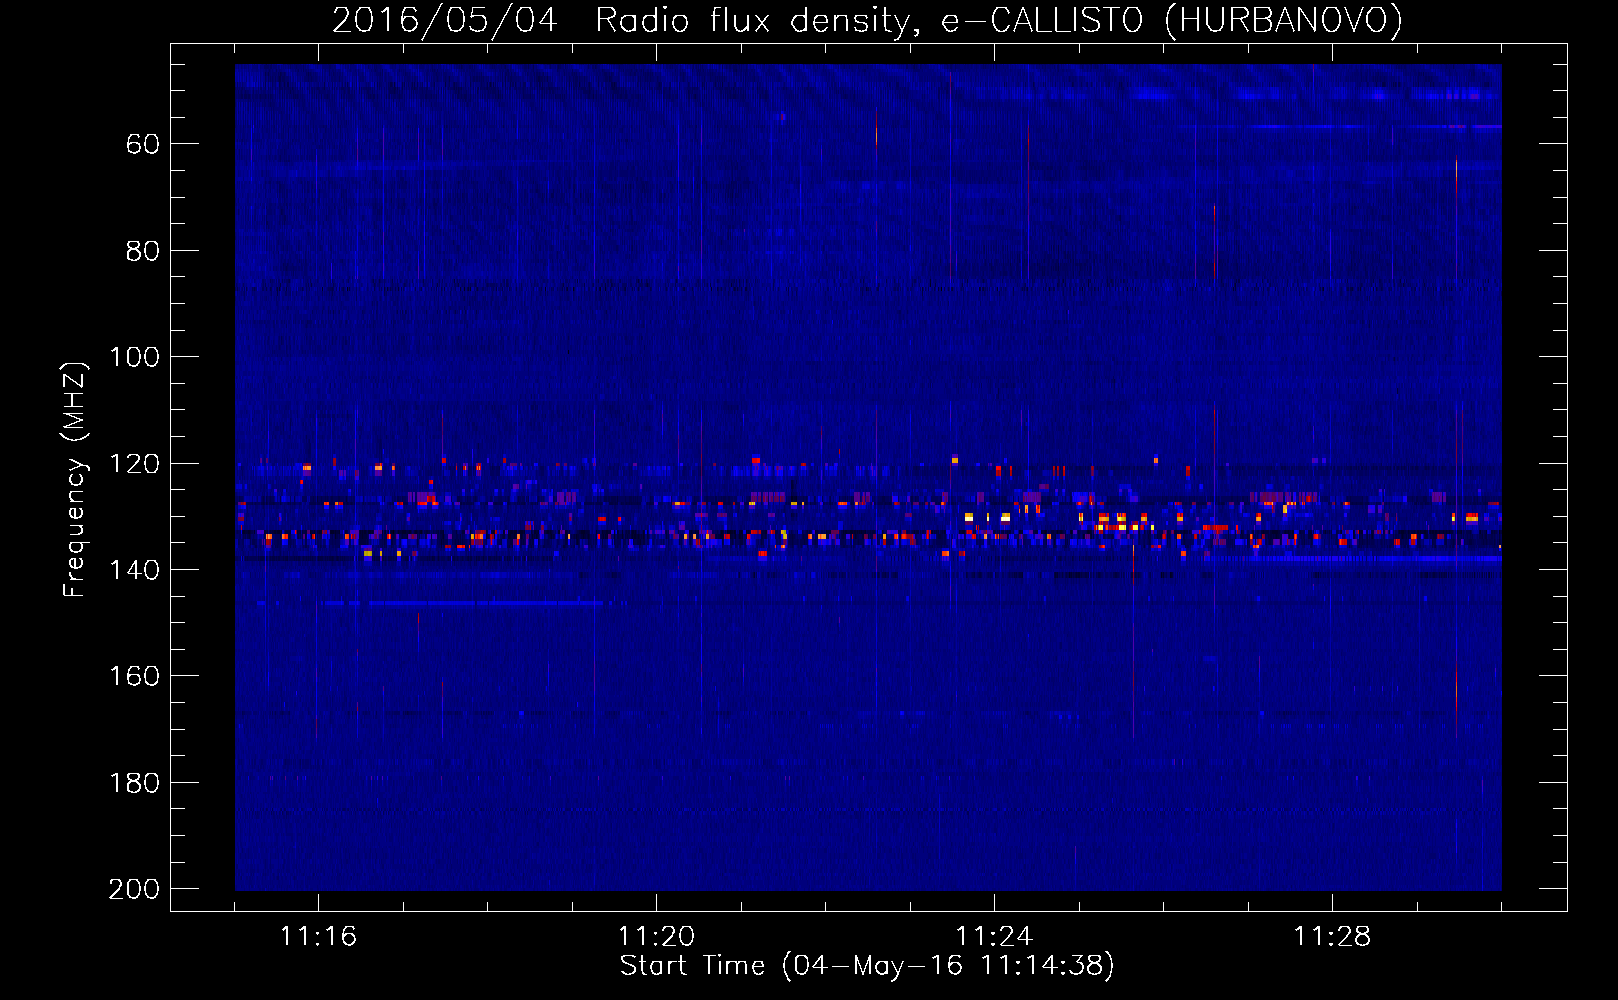Image resolution: width=1618 pixels, height=1000 pixels.
Task: Click the 100 frequency tick label
Action: 134,357
